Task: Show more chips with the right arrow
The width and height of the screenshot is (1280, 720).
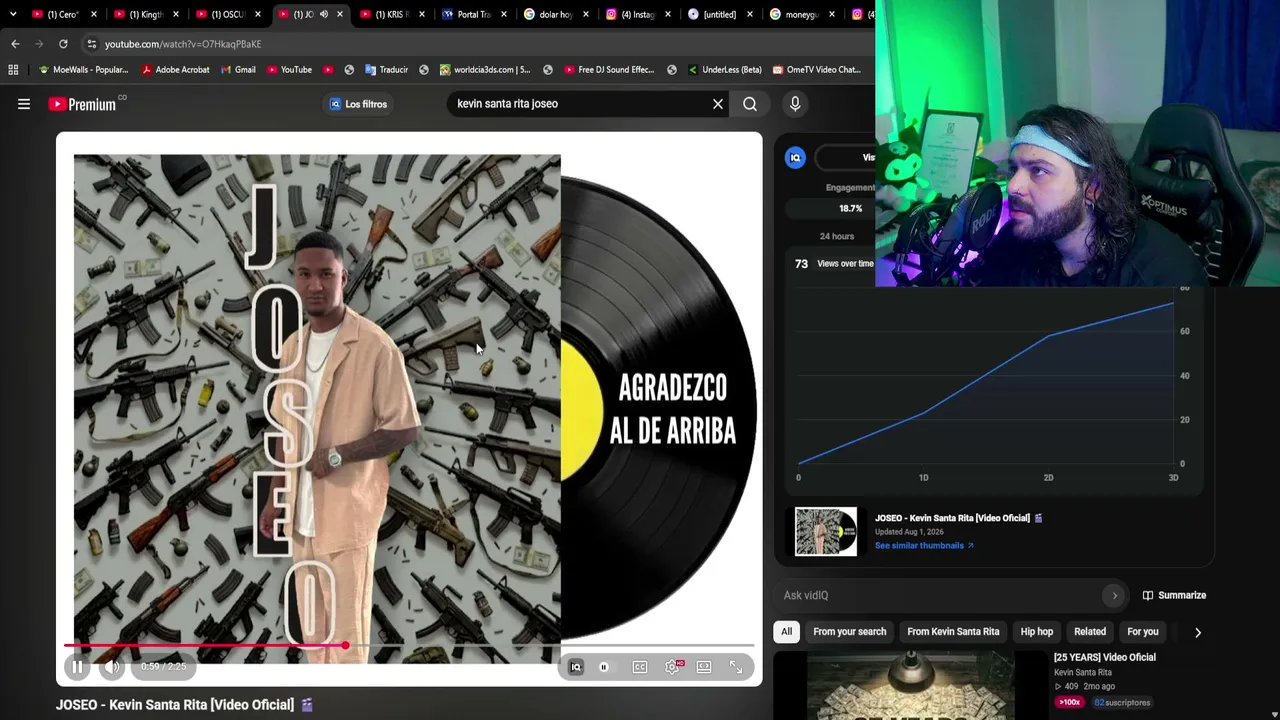Action: coord(1198,632)
